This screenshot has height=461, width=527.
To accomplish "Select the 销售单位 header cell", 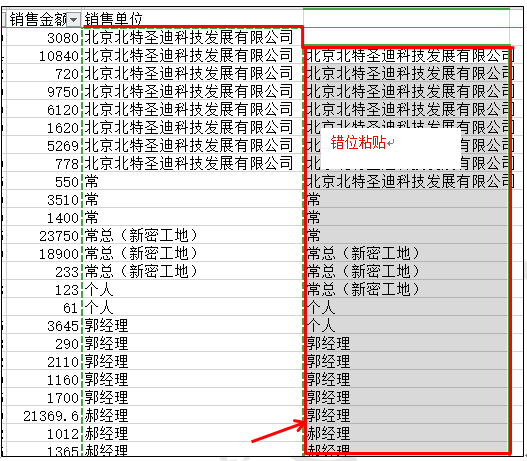I will click(193, 19).
